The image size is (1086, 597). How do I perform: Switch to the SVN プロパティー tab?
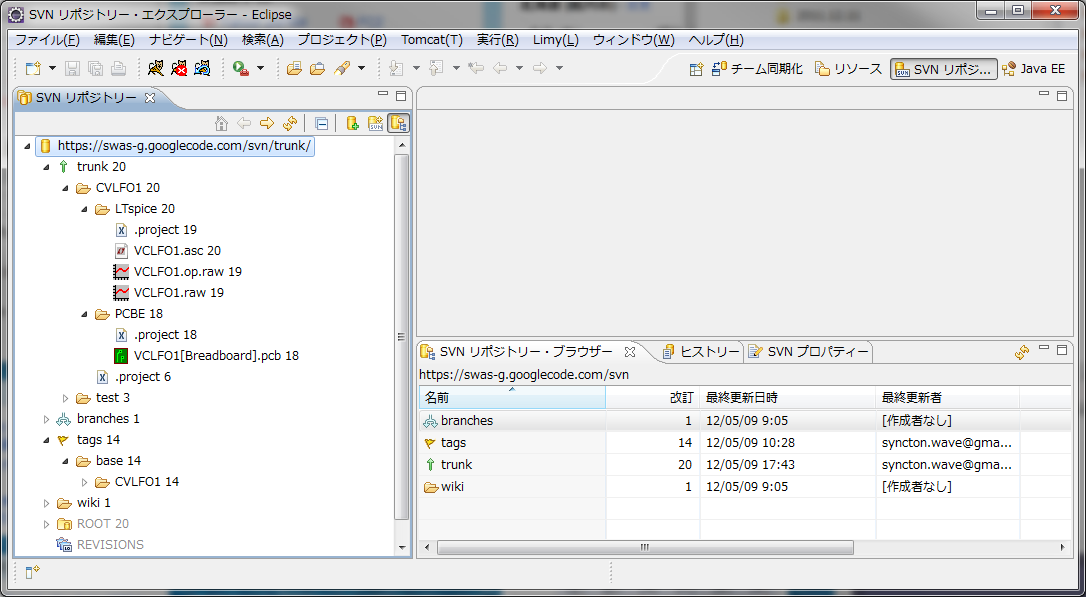pos(808,352)
